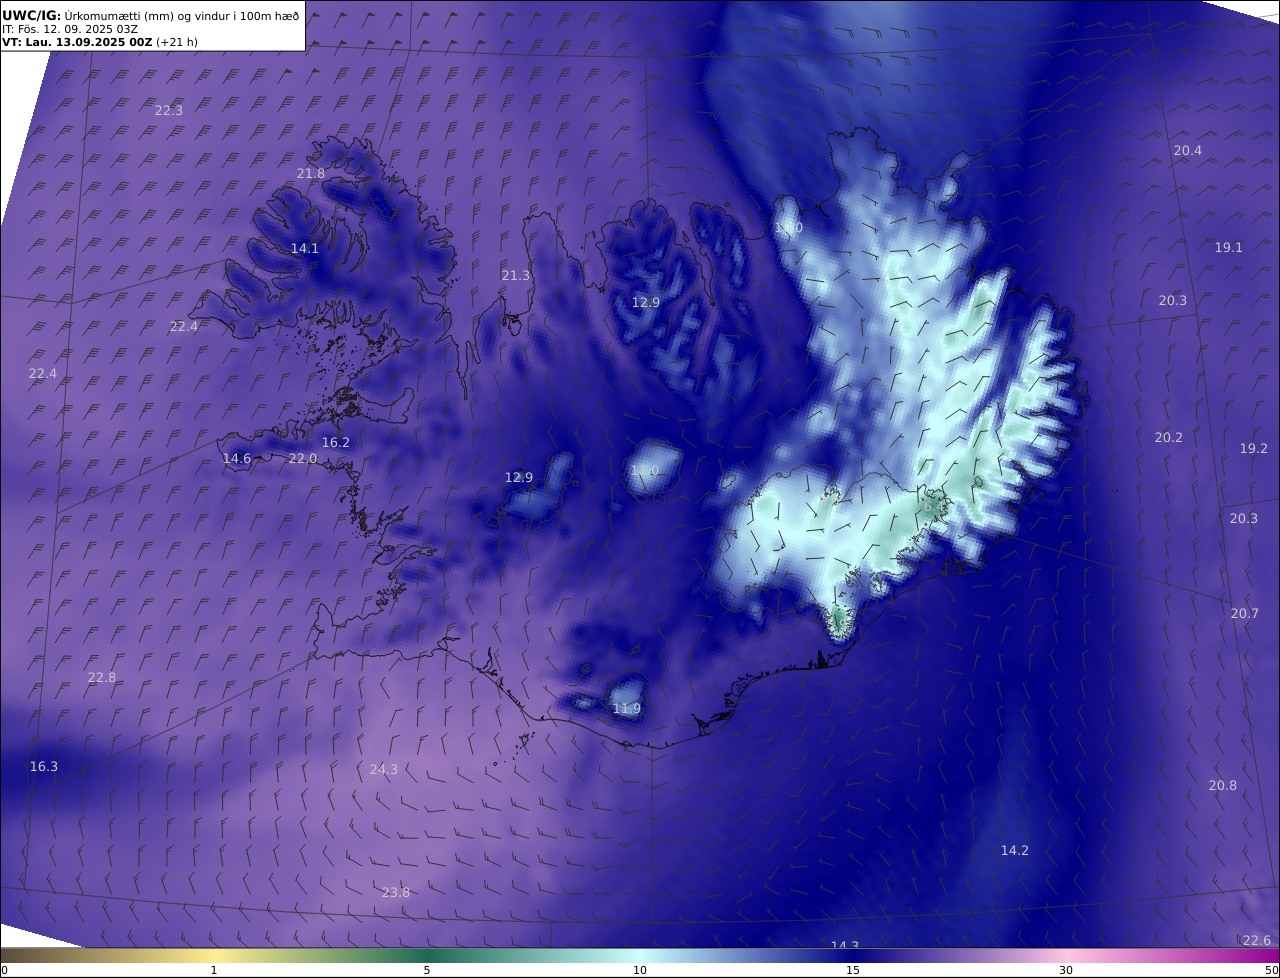Click the 0 tick on the colorbar
Viewport: 1280px width, 978px height.
point(4,970)
